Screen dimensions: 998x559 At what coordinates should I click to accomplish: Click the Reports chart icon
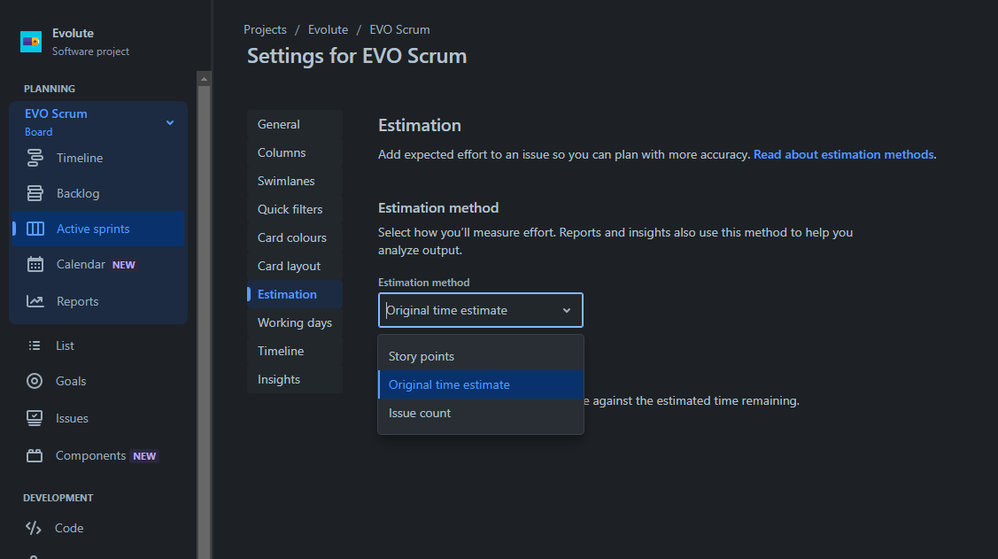coord(35,301)
